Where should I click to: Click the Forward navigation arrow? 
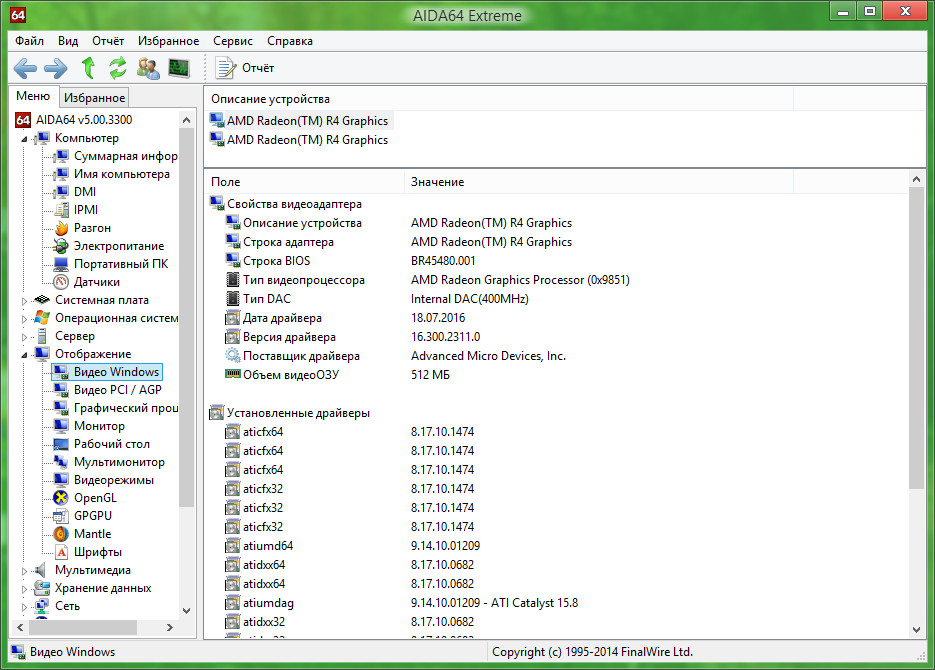[56, 68]
